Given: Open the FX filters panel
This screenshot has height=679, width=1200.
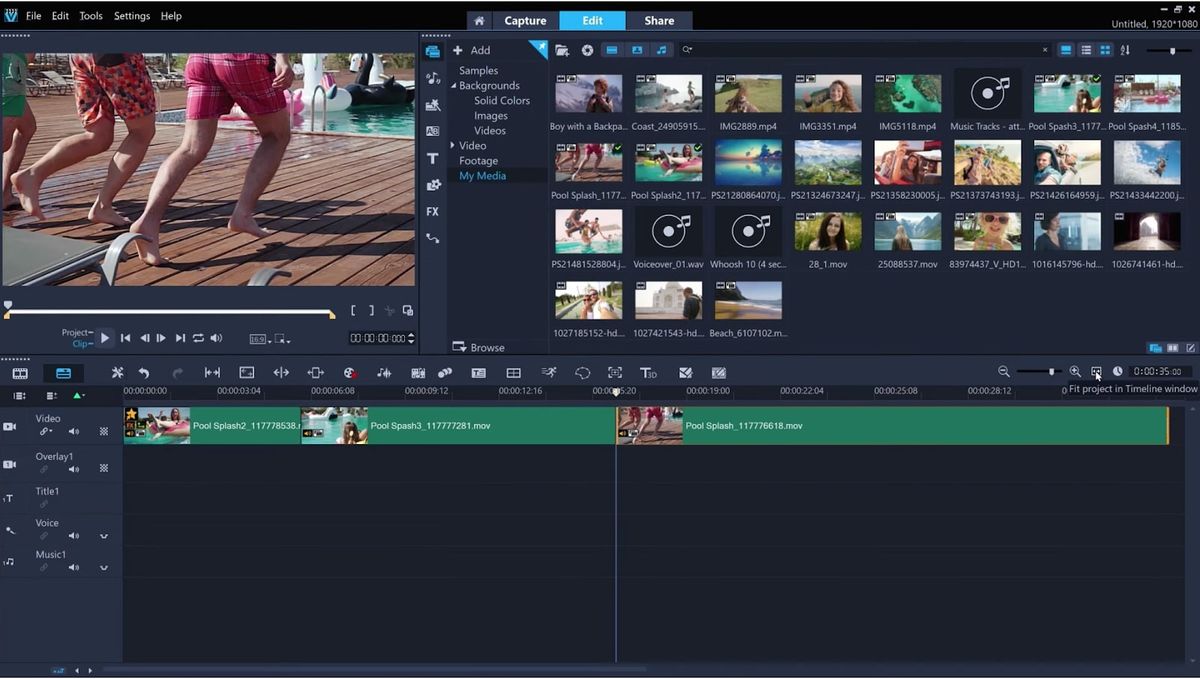Looking at the screenshot, I should coord(432,212).
